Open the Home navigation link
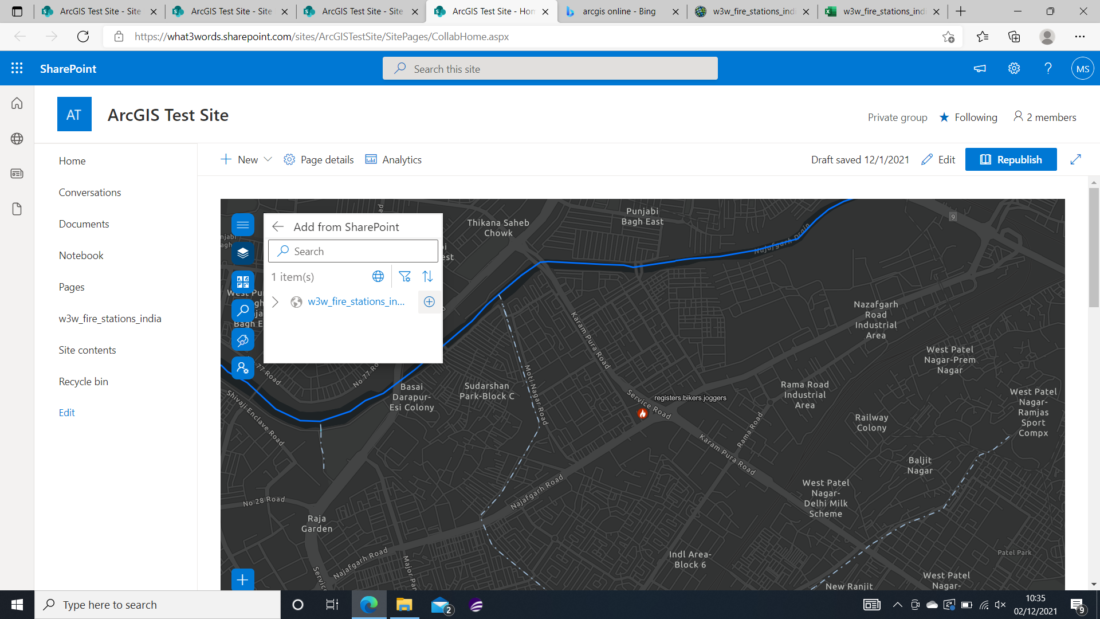The height and width of the screenshot is (619, 1100). [72, 161]
